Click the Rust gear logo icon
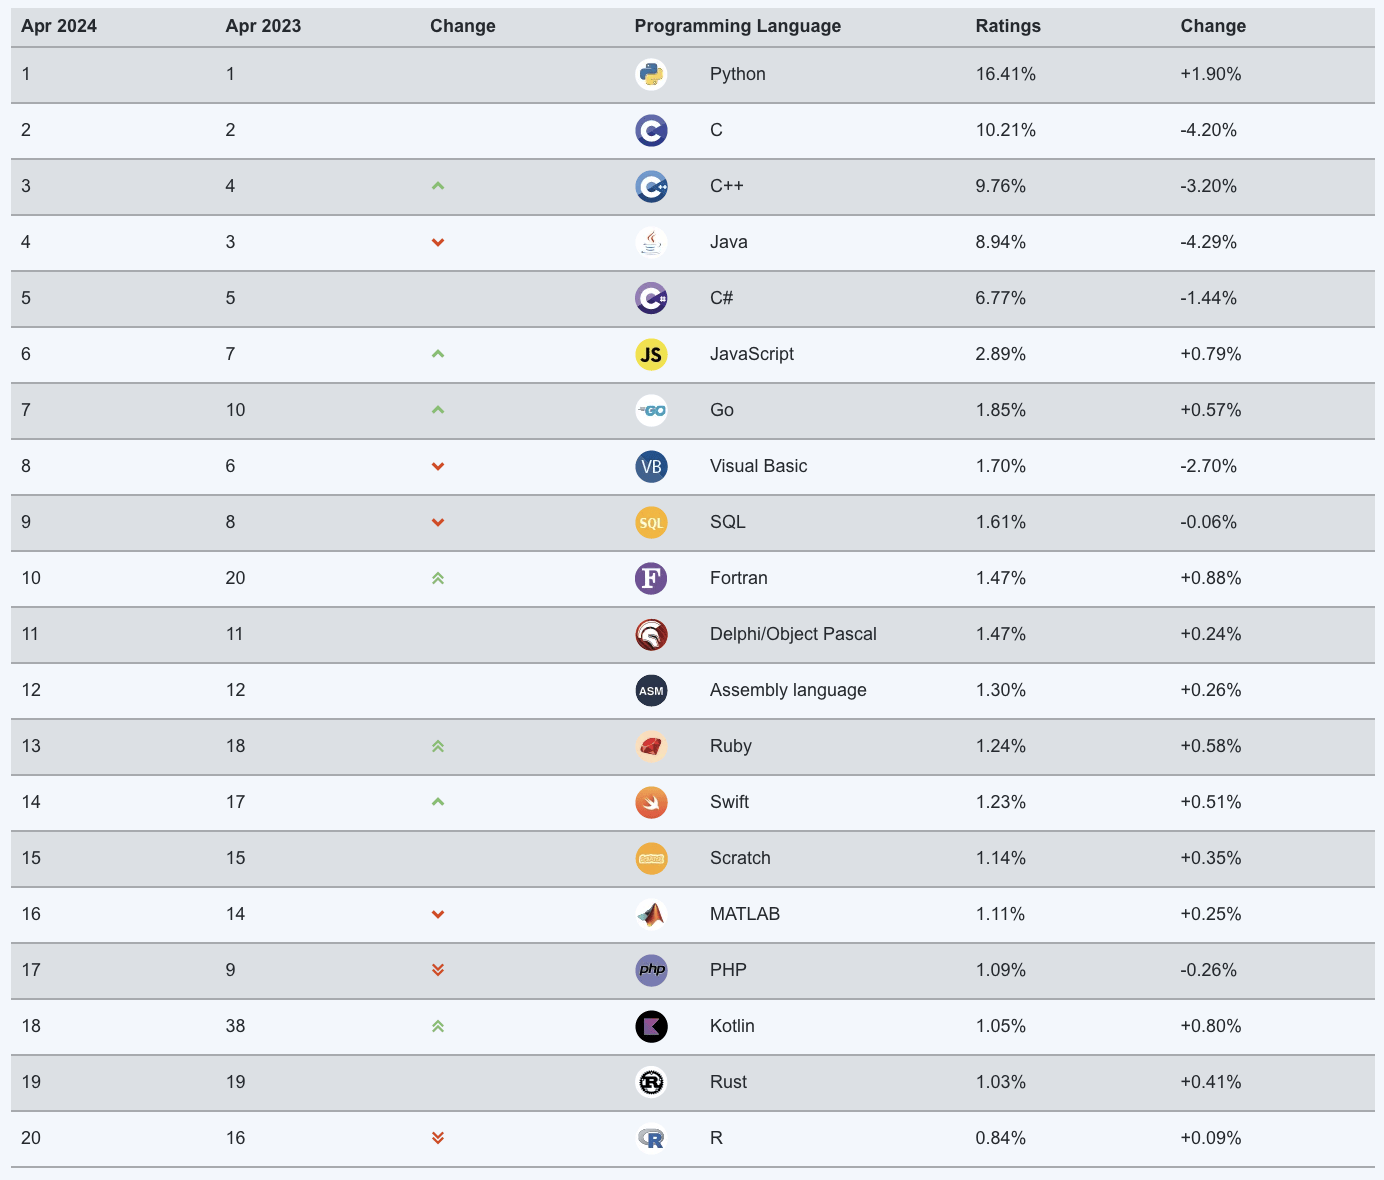Viewport: 1384px width, 1180px height. click(651, 1082)
